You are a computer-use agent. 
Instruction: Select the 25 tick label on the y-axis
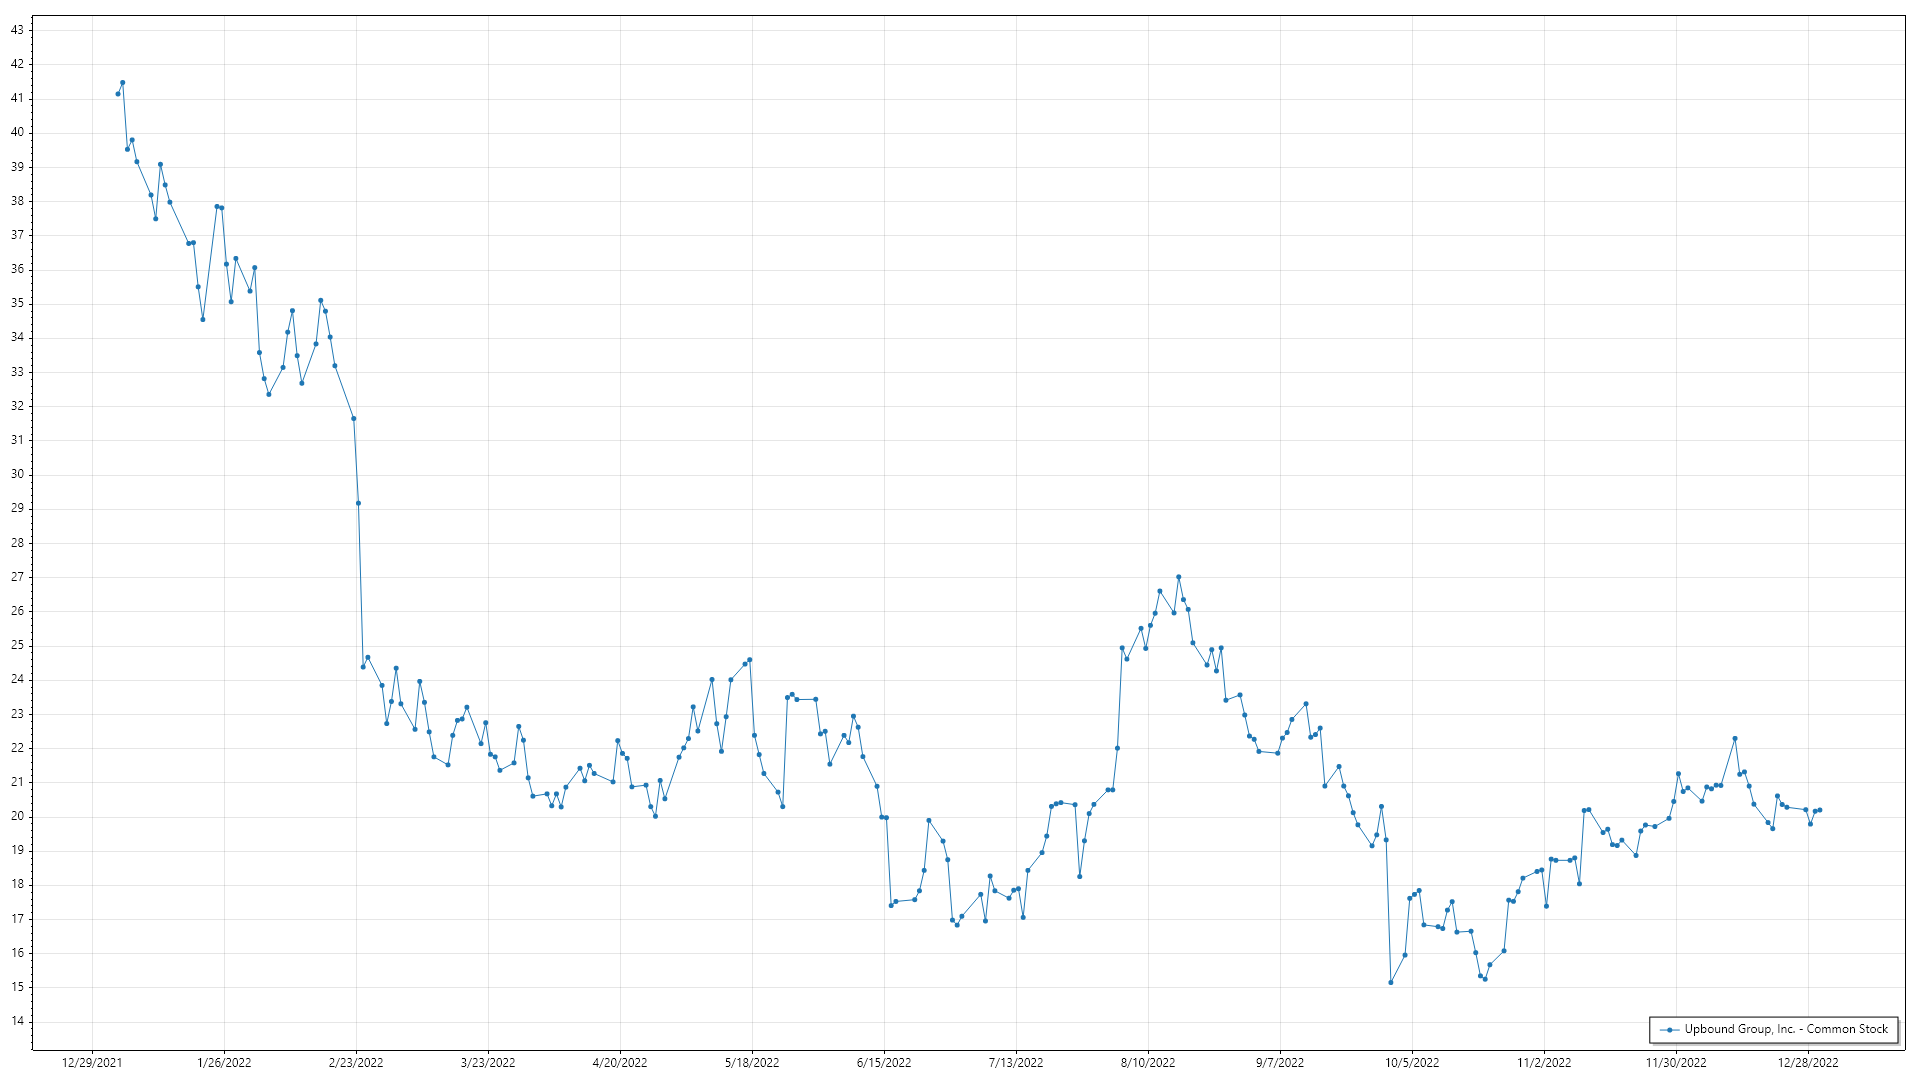coord(17,645)
